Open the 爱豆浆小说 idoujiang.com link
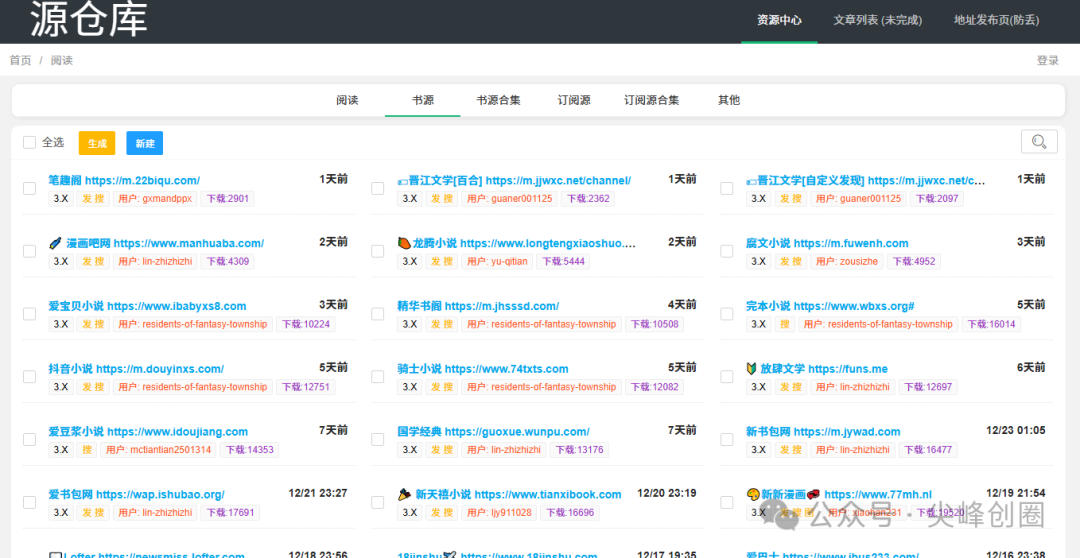The image size is (1080, 558). coord(148,432)
